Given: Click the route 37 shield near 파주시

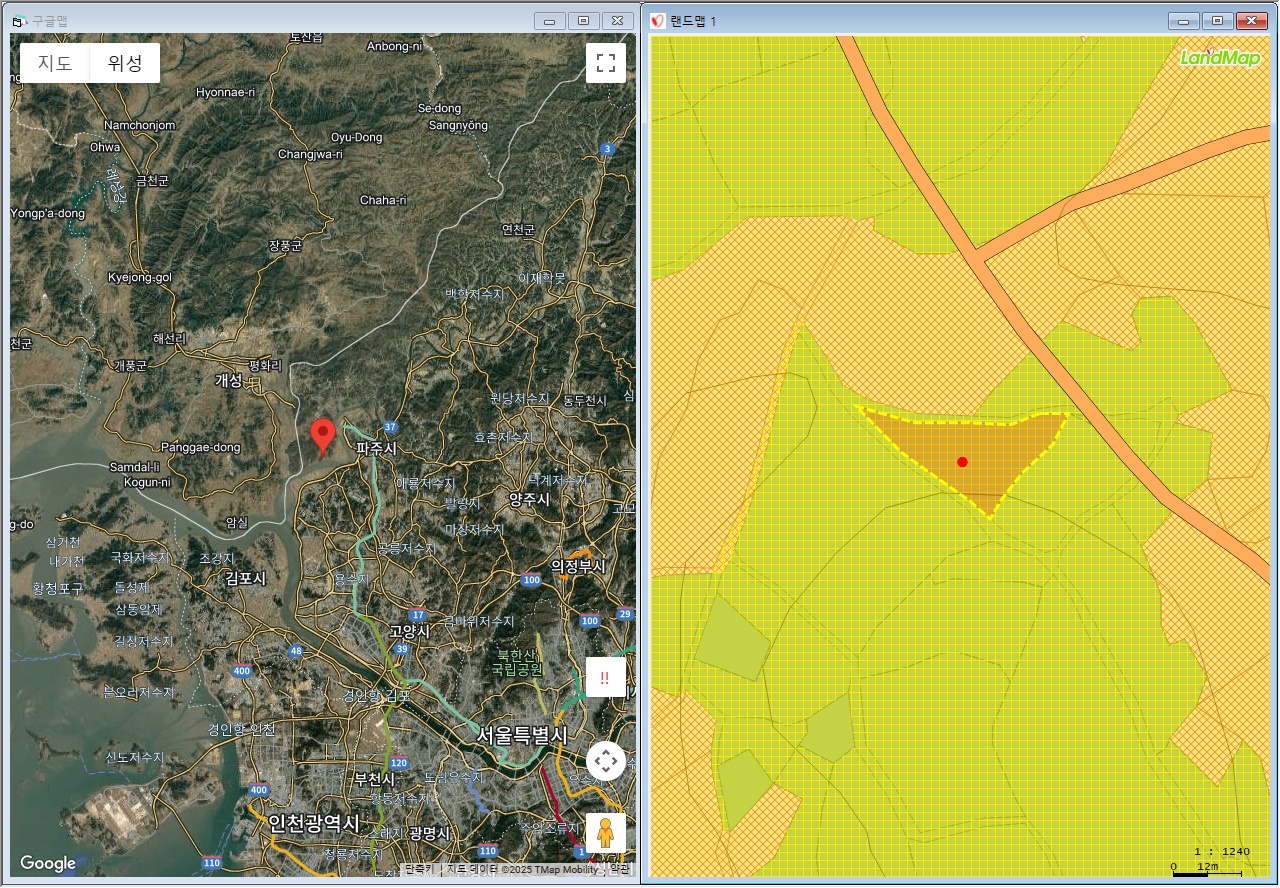Looking at the screenshot, I should (390, 427).
